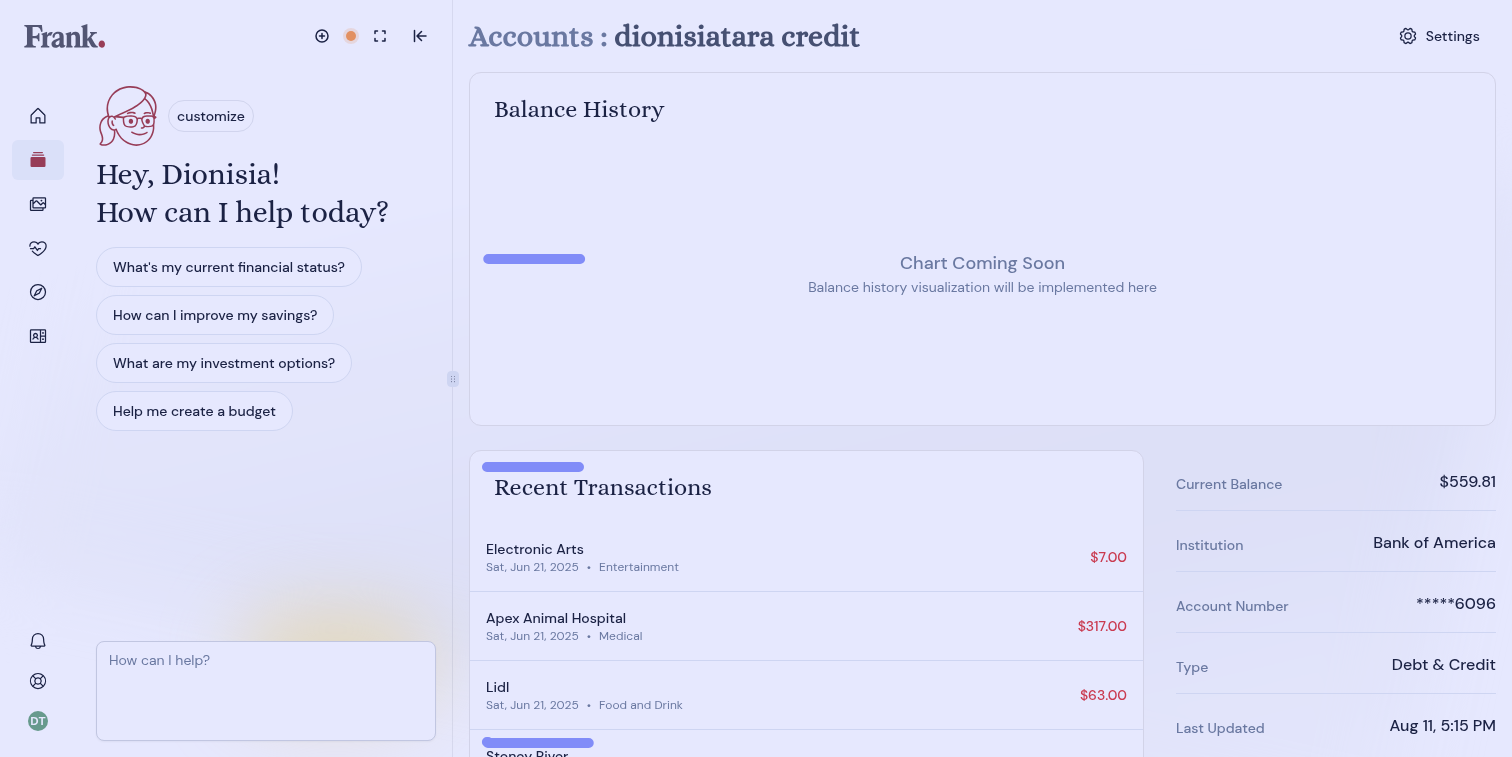Click the "How can I help?" input box
Screen dimensions: 1512x757
(266, 690)
